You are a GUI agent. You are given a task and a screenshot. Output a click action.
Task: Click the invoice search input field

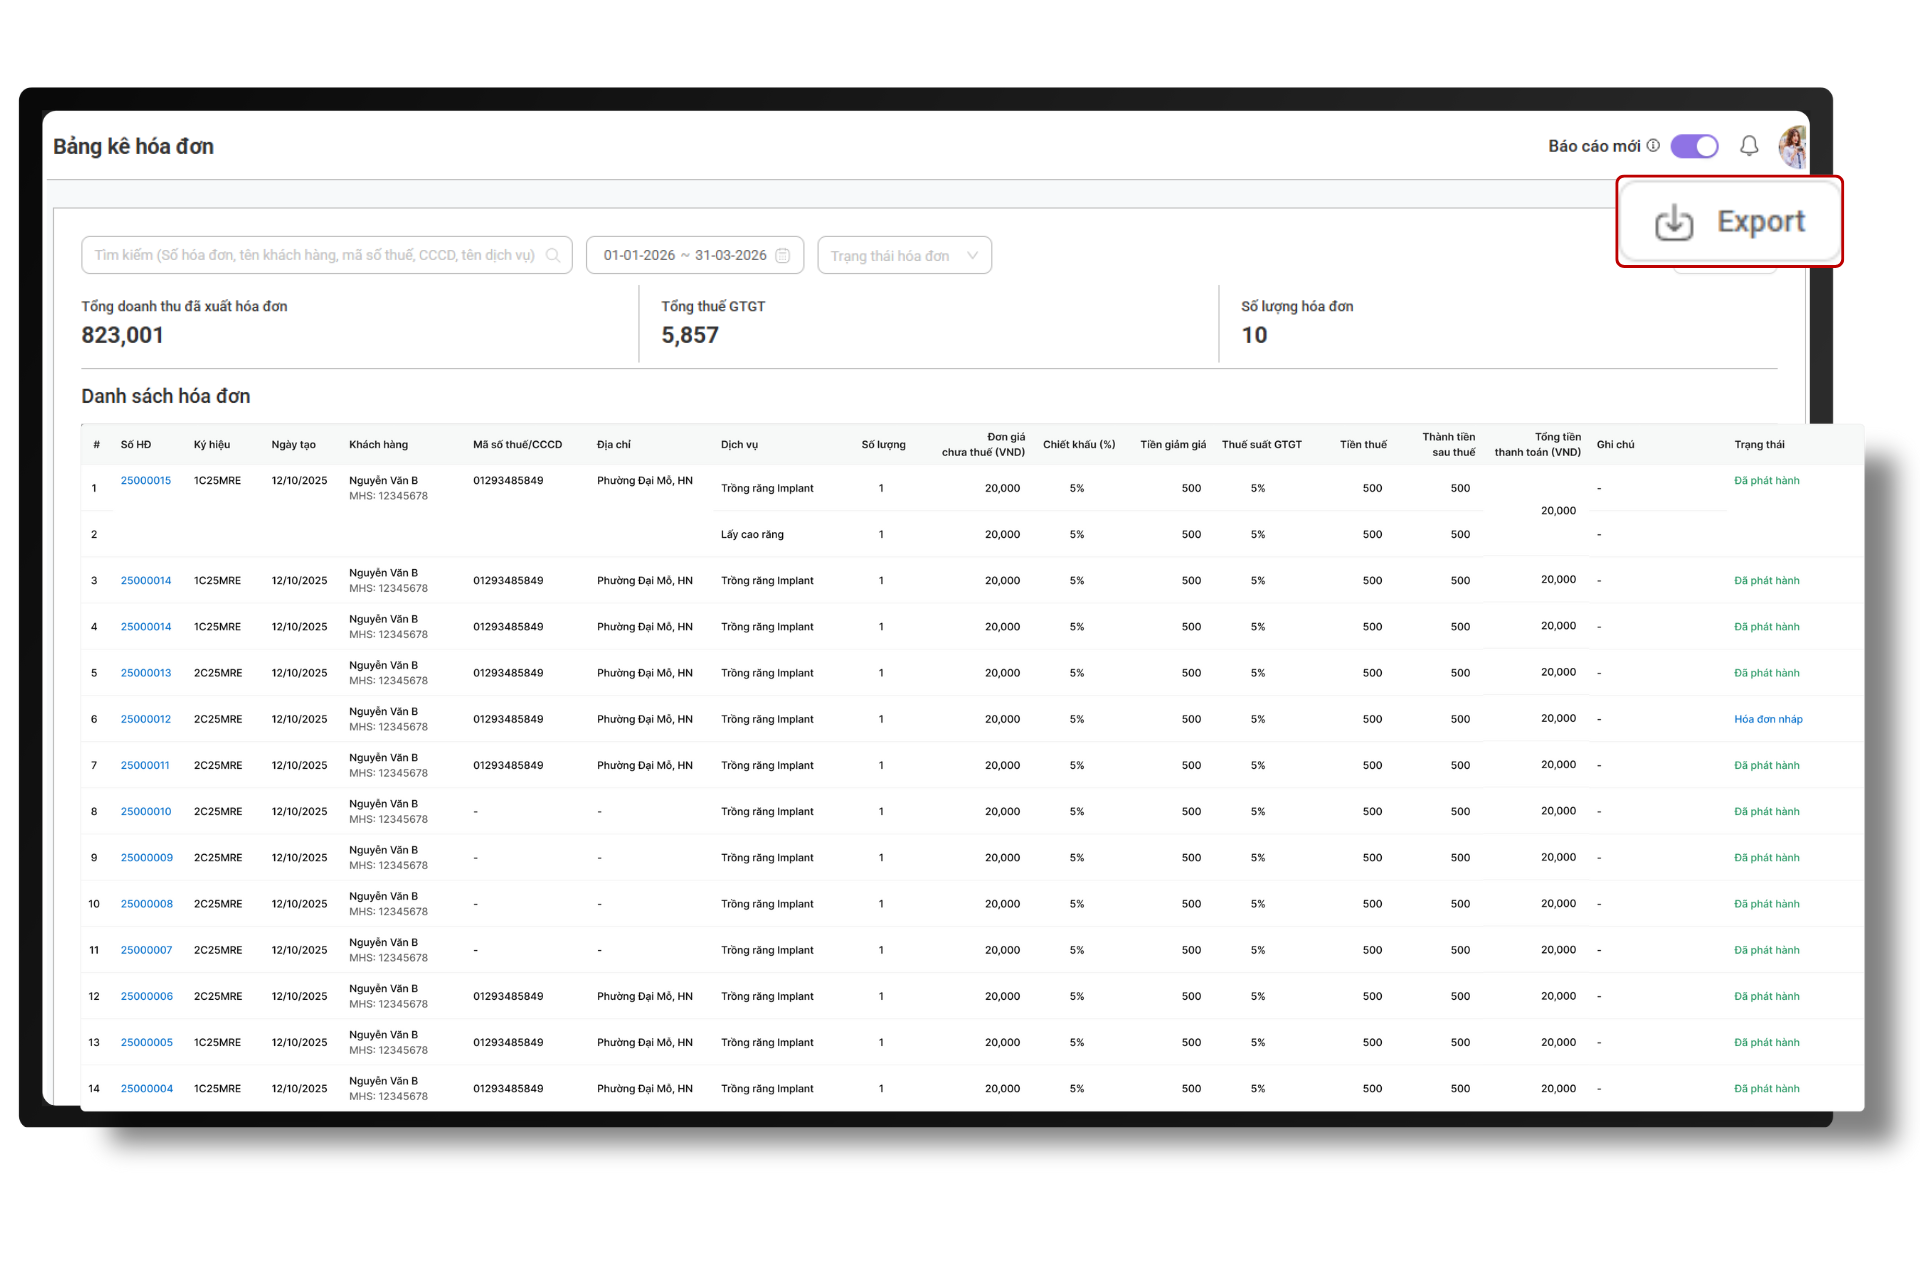[x=314, y=256]
